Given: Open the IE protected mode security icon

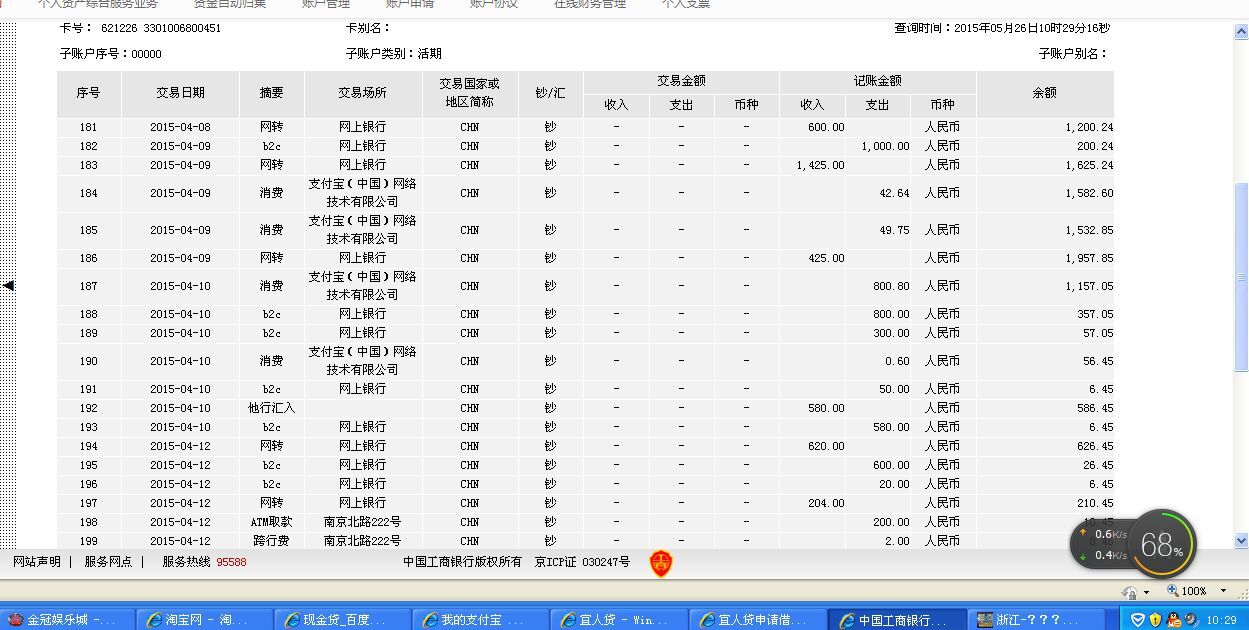Looking at the screenshot, I should tap(1129, 592).
